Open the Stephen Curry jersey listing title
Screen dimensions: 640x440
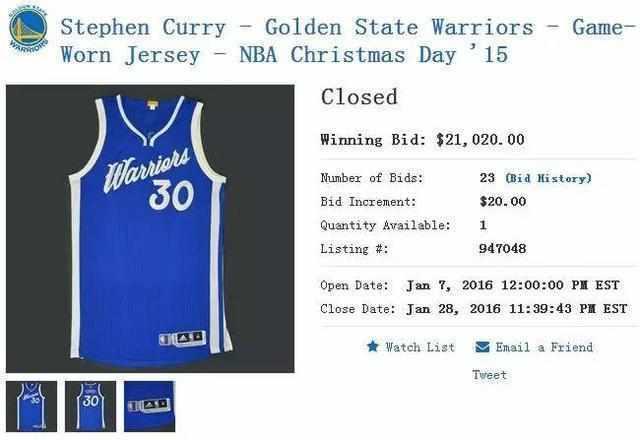tap(347, 41)
